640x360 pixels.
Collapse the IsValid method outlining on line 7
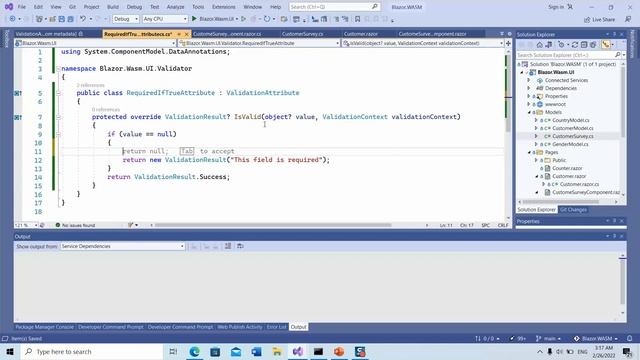pos(58,117)
